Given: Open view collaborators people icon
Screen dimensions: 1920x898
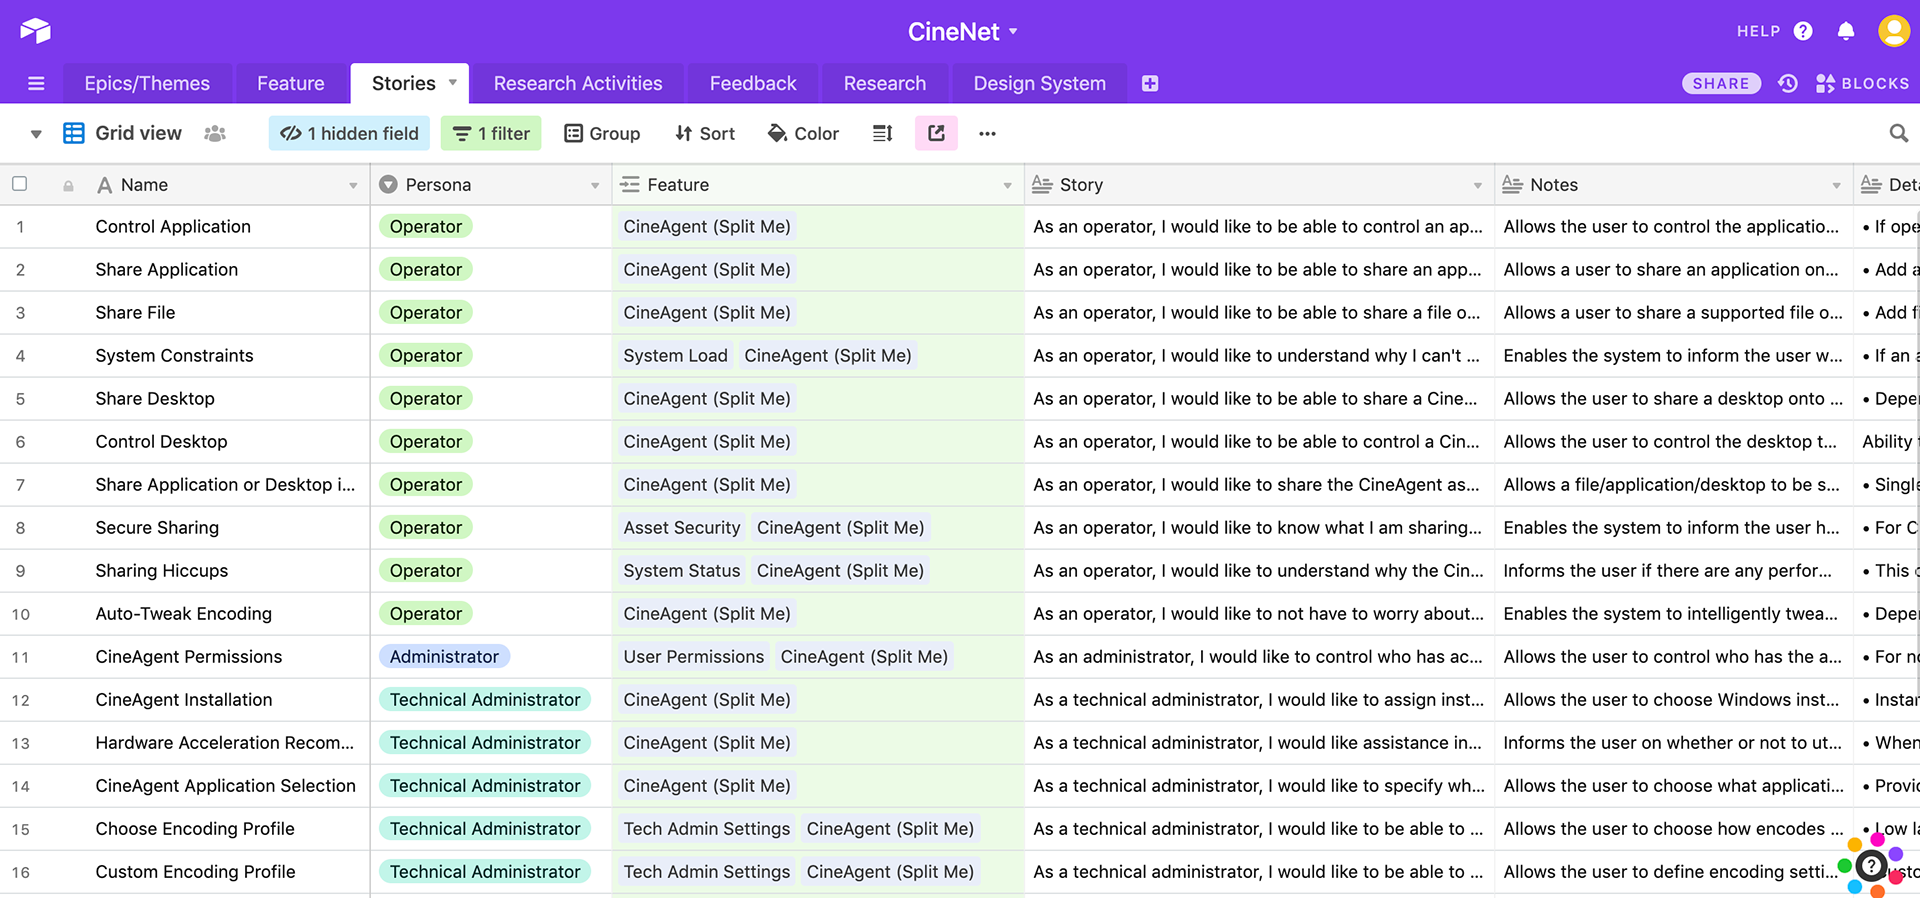Looking at the screenshot, I should [215, 133].
